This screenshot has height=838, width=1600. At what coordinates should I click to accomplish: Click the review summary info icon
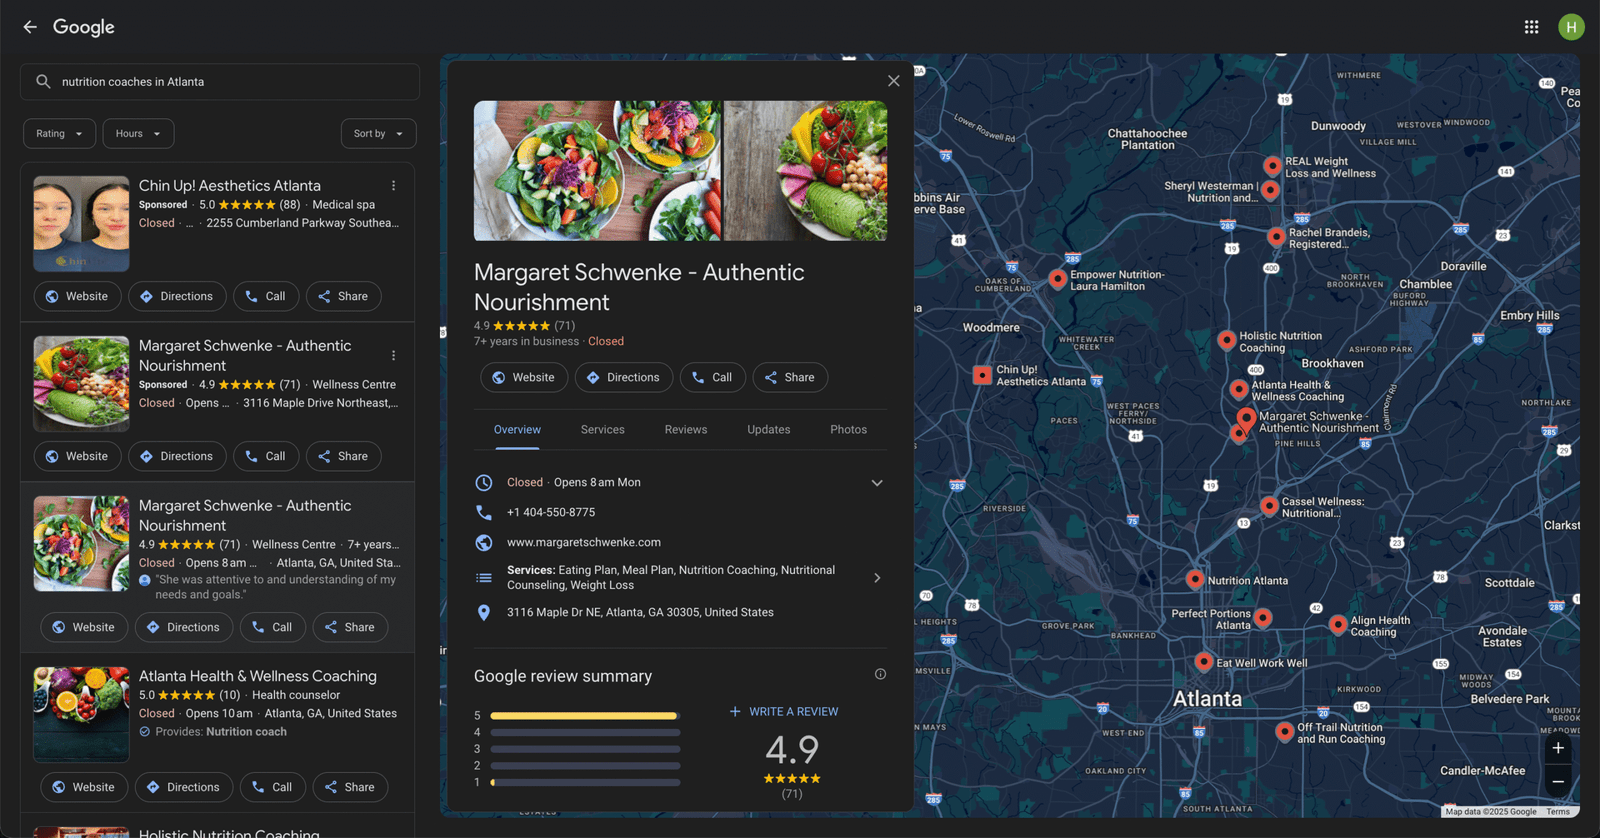pos(880,674)
